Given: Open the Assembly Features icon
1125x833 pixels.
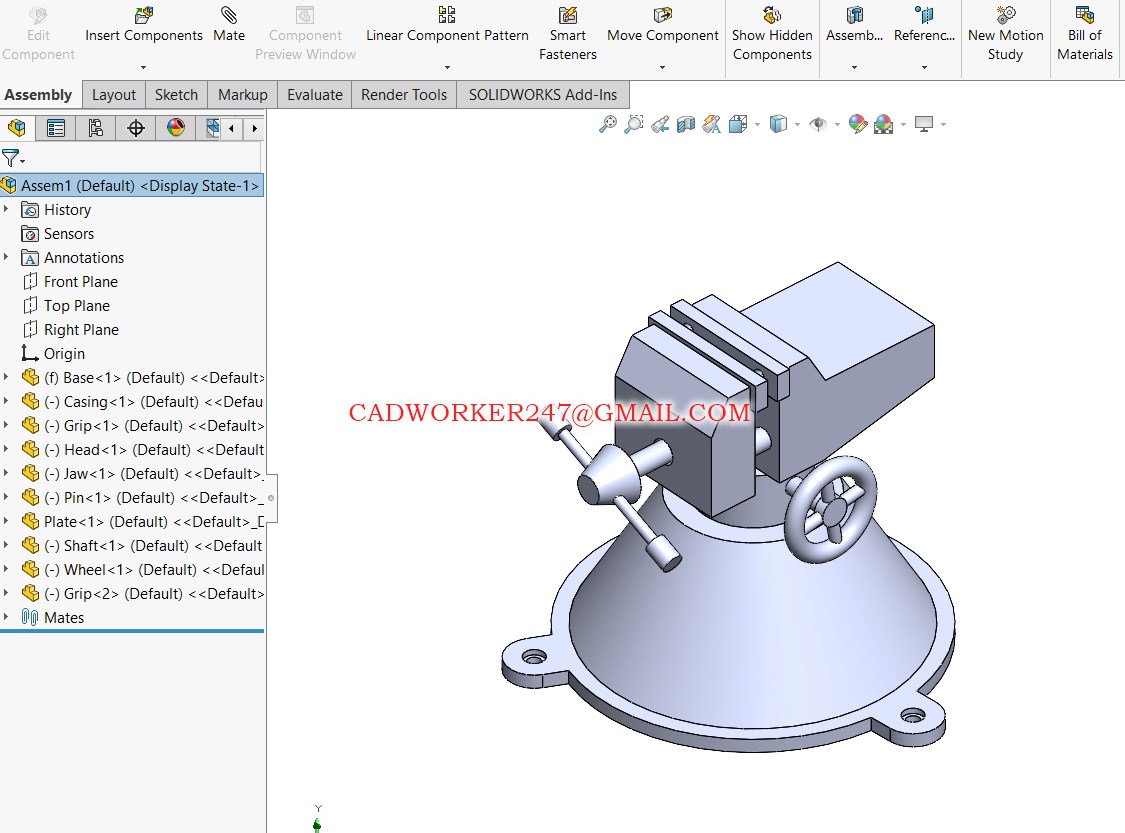Looking at the screenshot, I should point(854,15).
